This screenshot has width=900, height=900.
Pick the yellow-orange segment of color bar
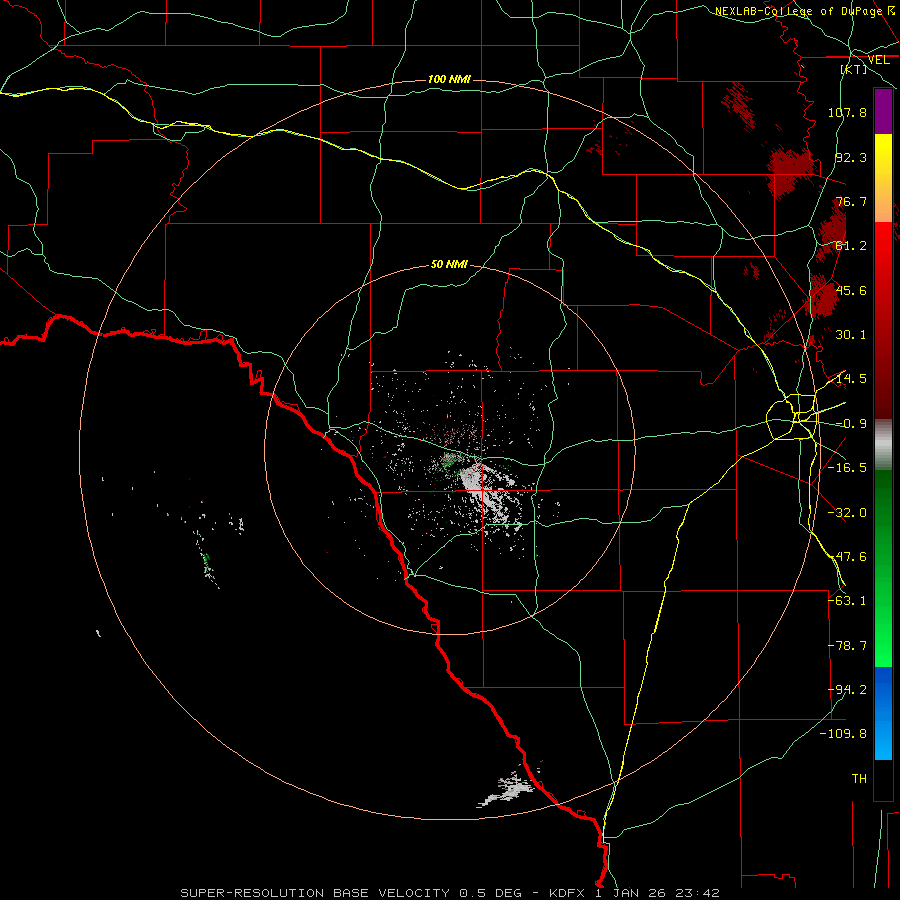click(x=883, y=178)
